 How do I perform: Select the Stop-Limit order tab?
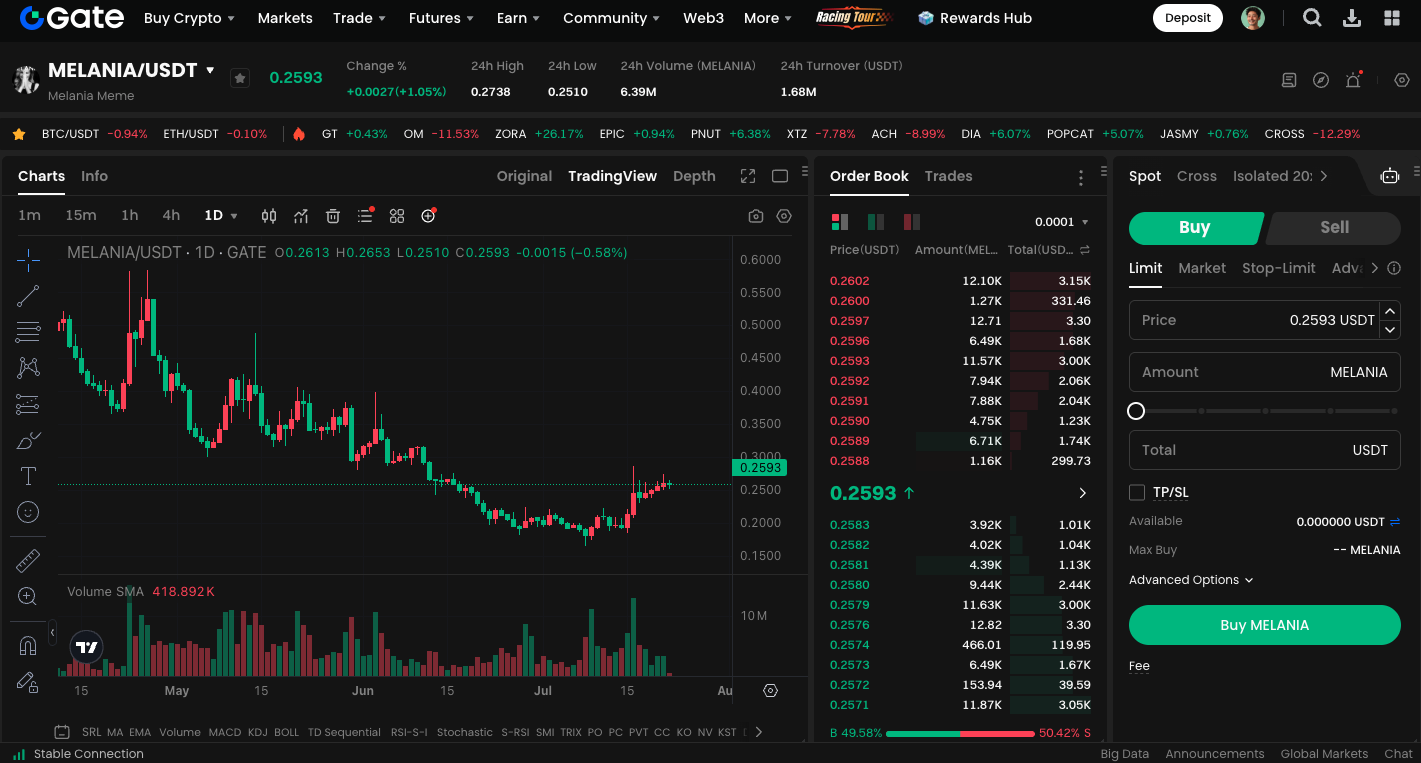click(x=1278, y=268)
